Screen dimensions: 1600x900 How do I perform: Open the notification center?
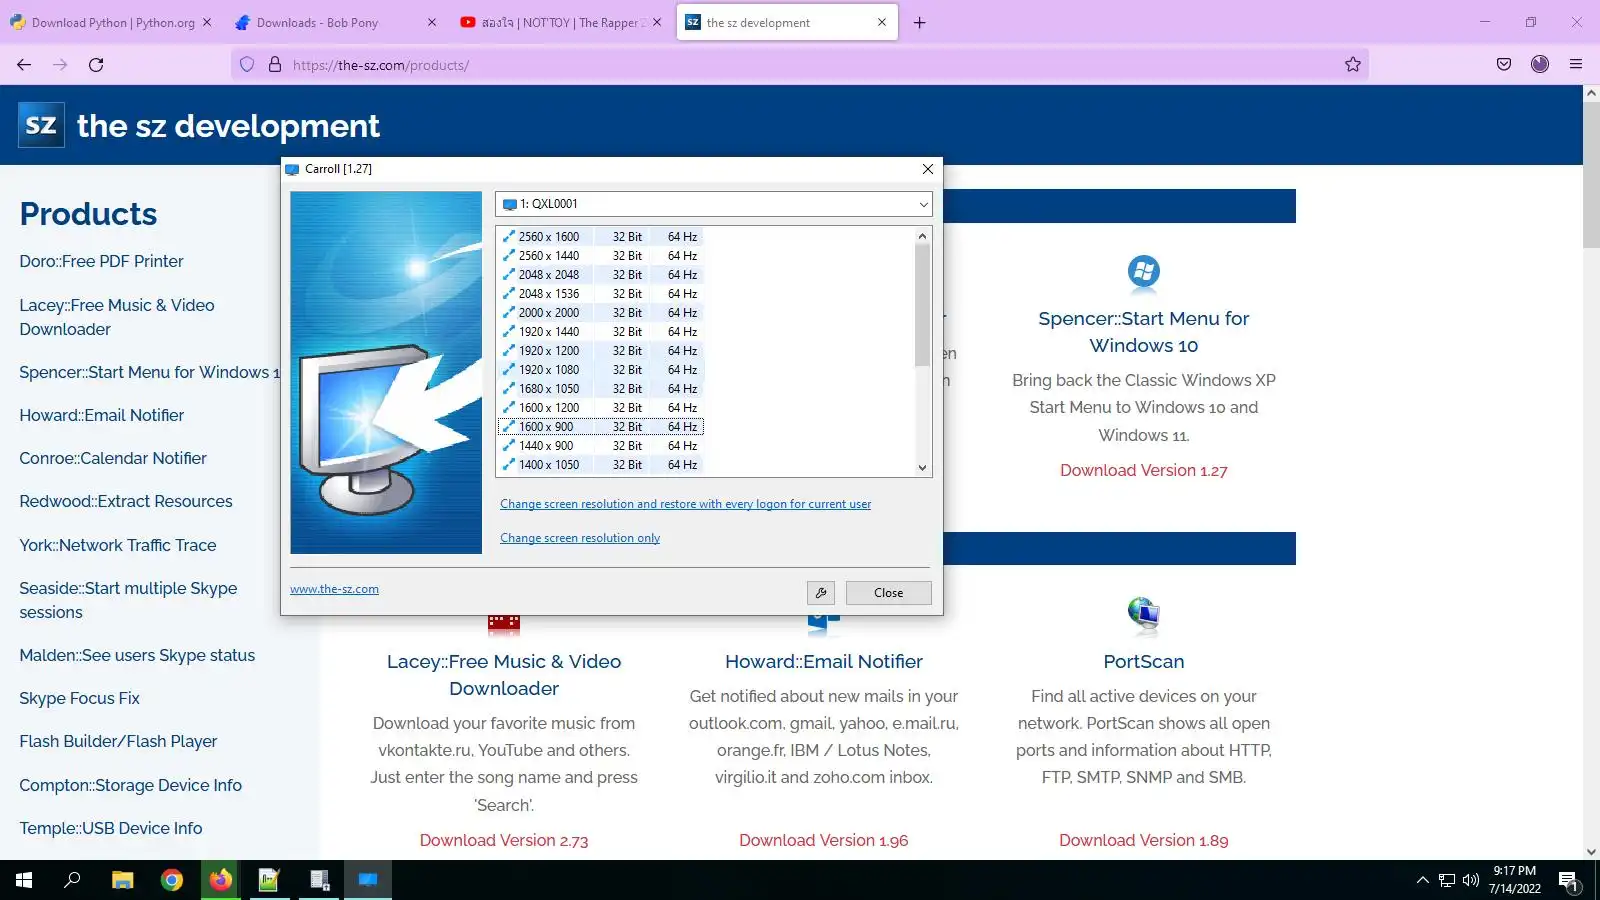coord(1568,881)
